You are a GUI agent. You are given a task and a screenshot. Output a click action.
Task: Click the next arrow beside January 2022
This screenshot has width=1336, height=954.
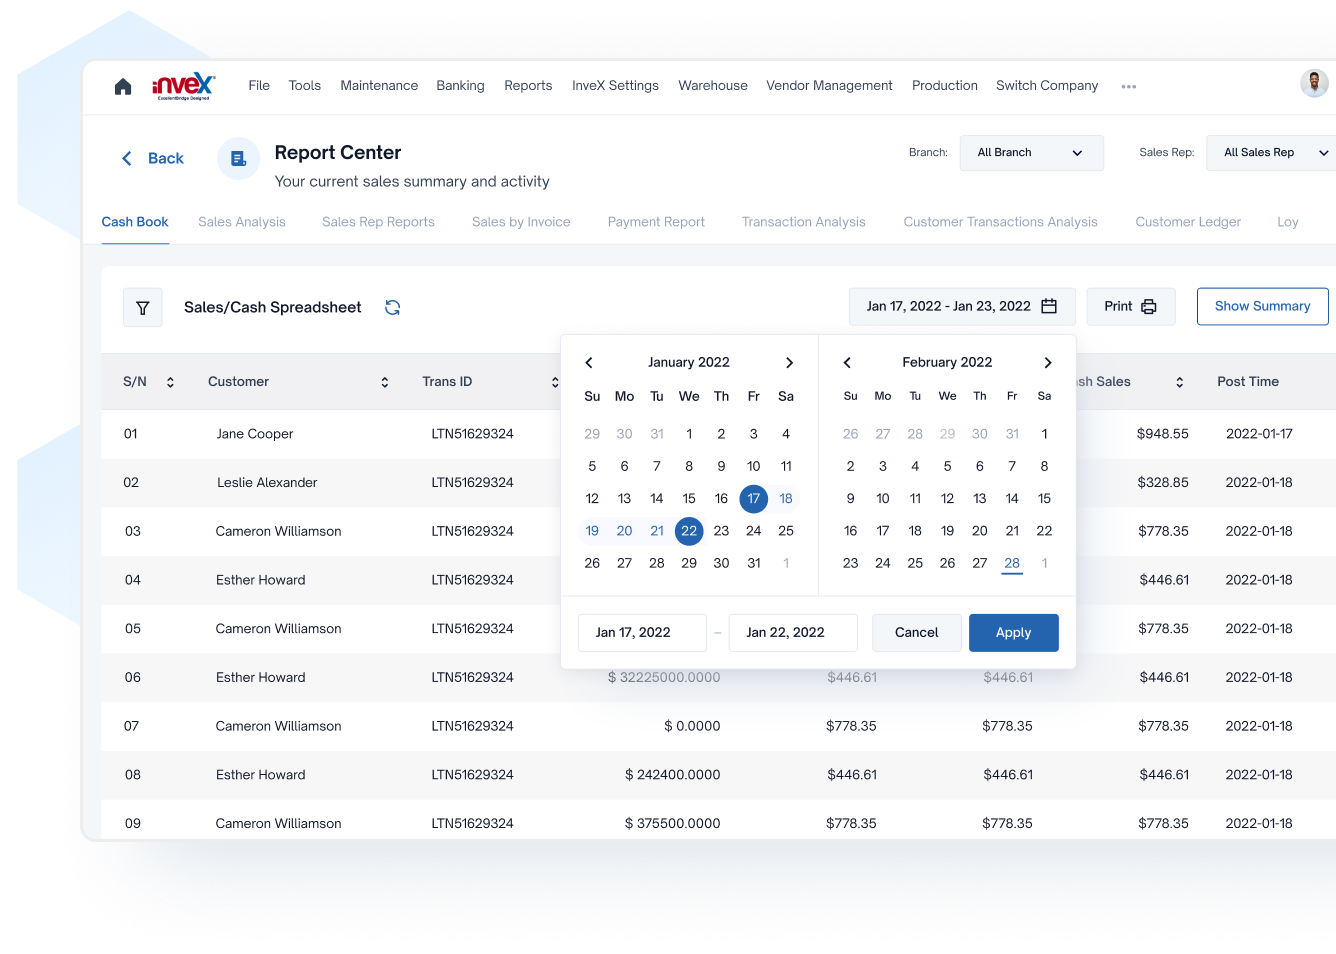click(789, 363)
